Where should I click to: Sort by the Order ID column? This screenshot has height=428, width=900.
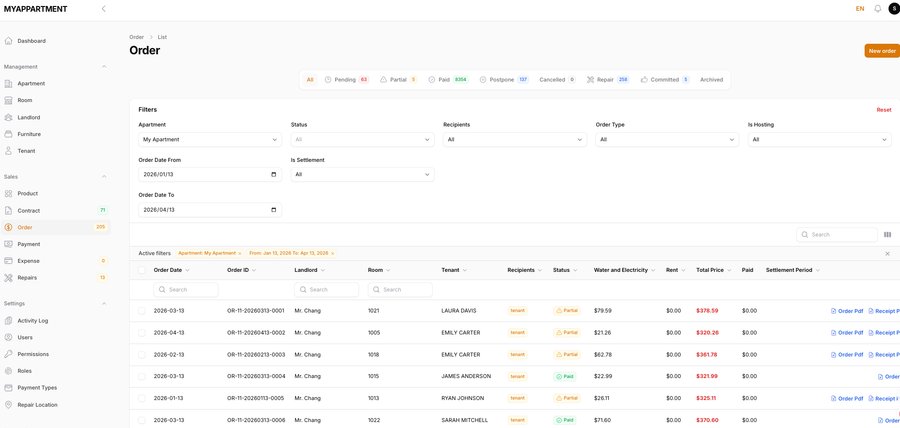[x=242, y=270]
